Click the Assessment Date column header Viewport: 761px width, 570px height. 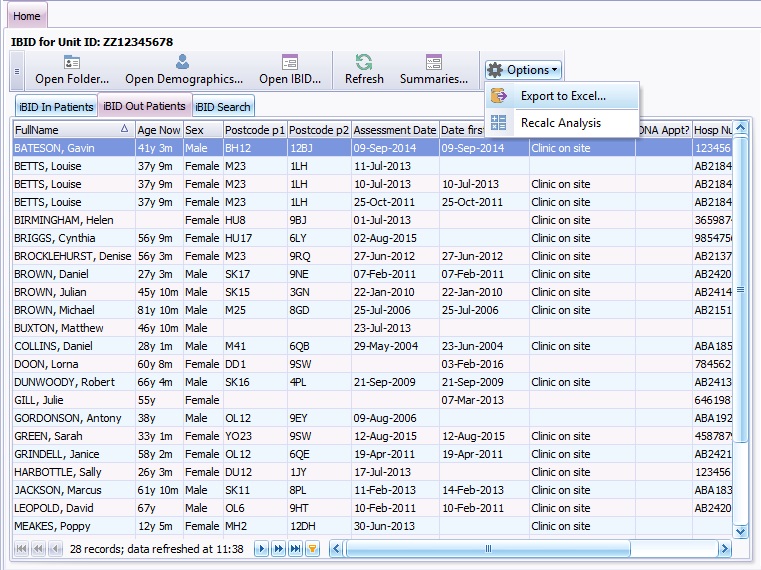pos(395,130)
